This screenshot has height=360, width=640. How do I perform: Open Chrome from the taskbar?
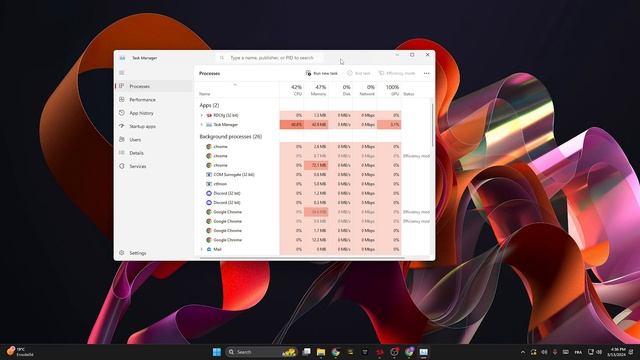[336, 352]
